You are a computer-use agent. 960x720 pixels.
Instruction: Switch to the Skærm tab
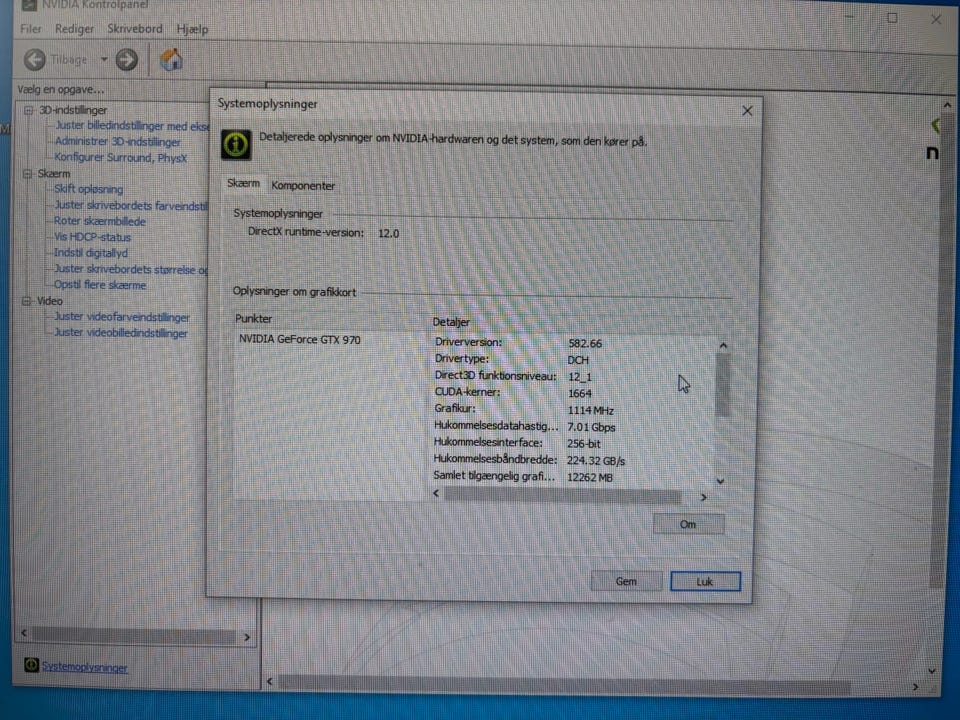pyautogui.click(x=243, y=183)
